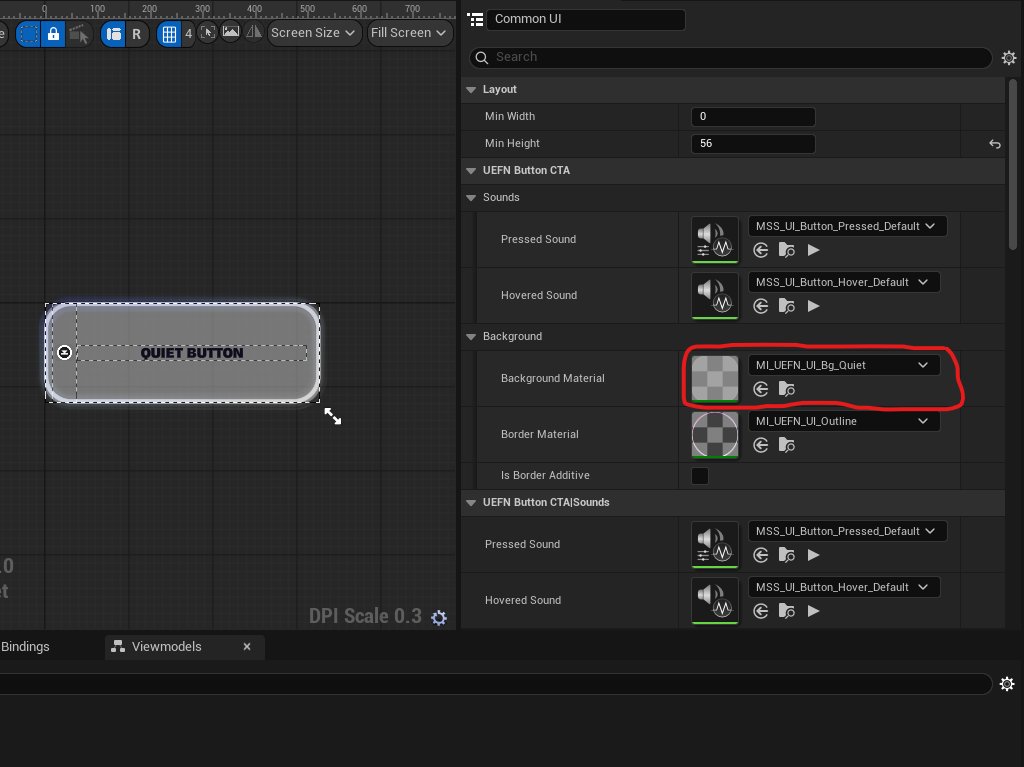Viewport: 1024px width, 767px height.
Task: Toggle the layout transform mode button
Action: 114,33
